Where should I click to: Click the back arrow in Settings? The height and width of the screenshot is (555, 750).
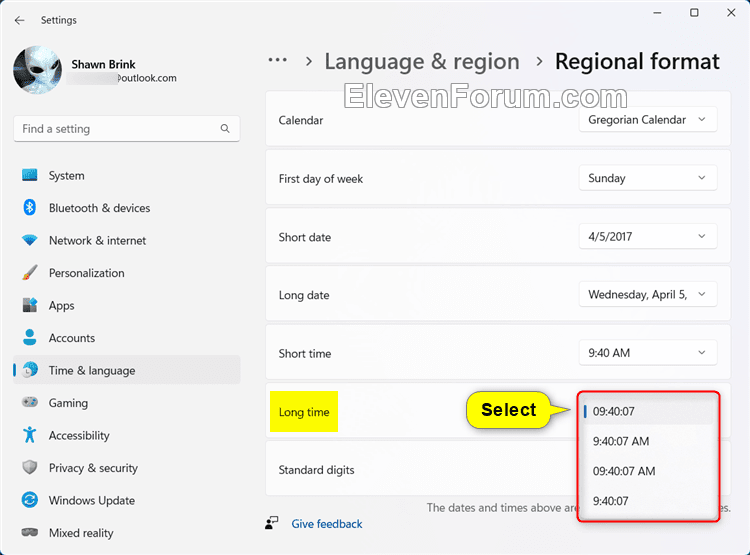point(19,20)
